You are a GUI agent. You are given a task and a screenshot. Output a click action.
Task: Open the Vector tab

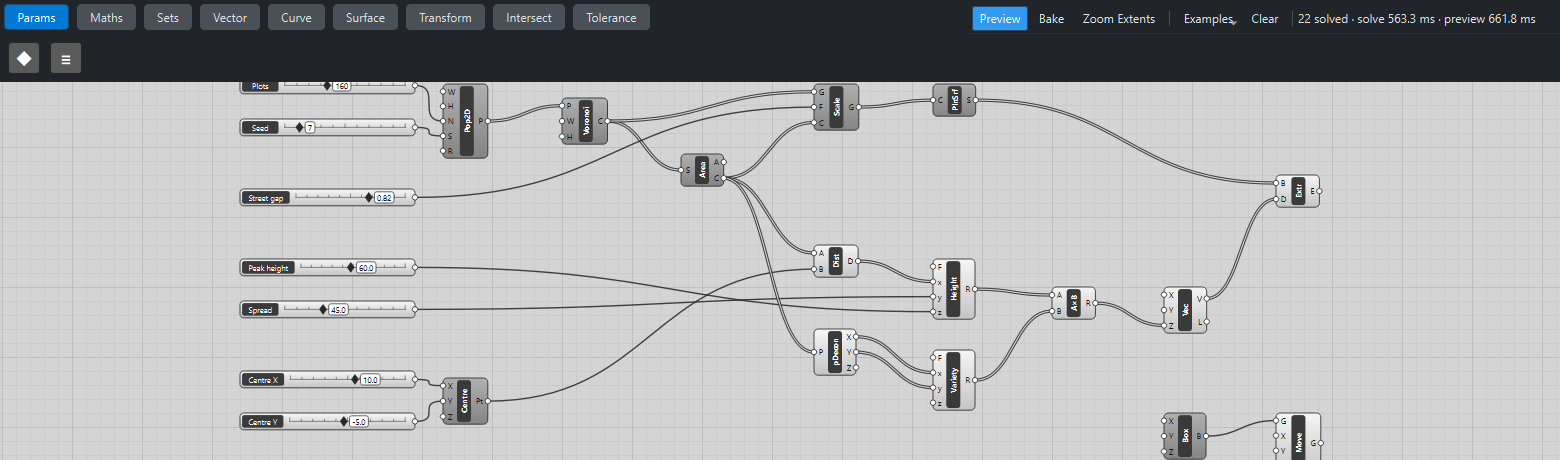[x=230, y=17]
